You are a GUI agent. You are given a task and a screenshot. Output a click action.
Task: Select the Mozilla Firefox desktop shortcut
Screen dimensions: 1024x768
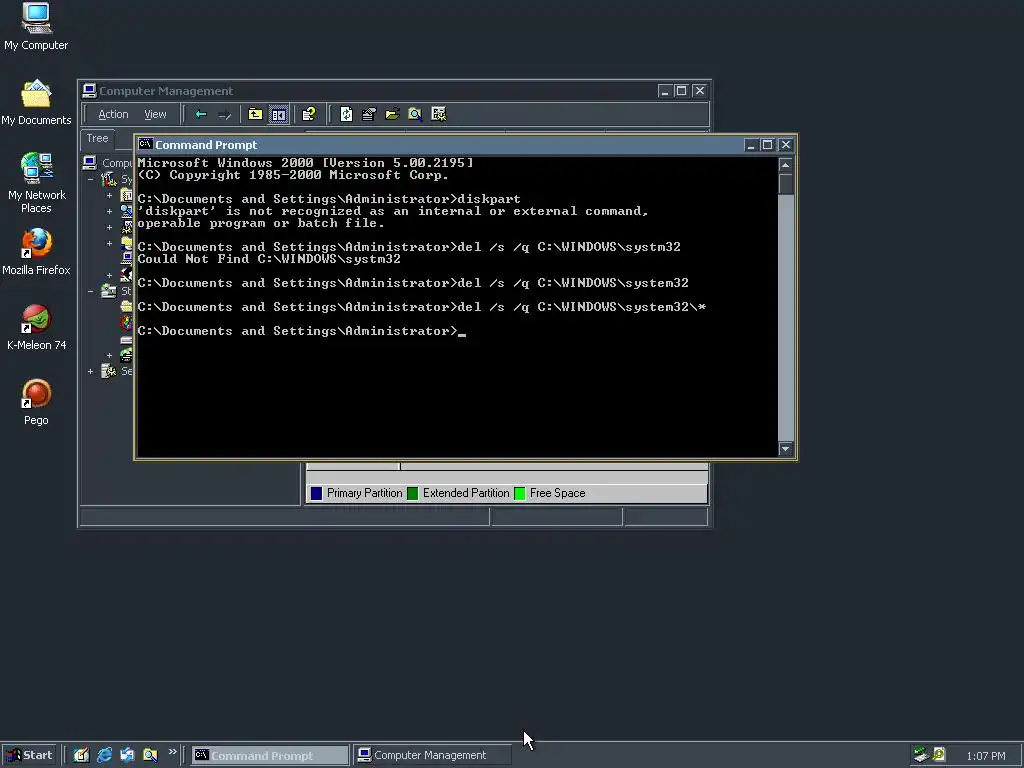coord(36,252)
